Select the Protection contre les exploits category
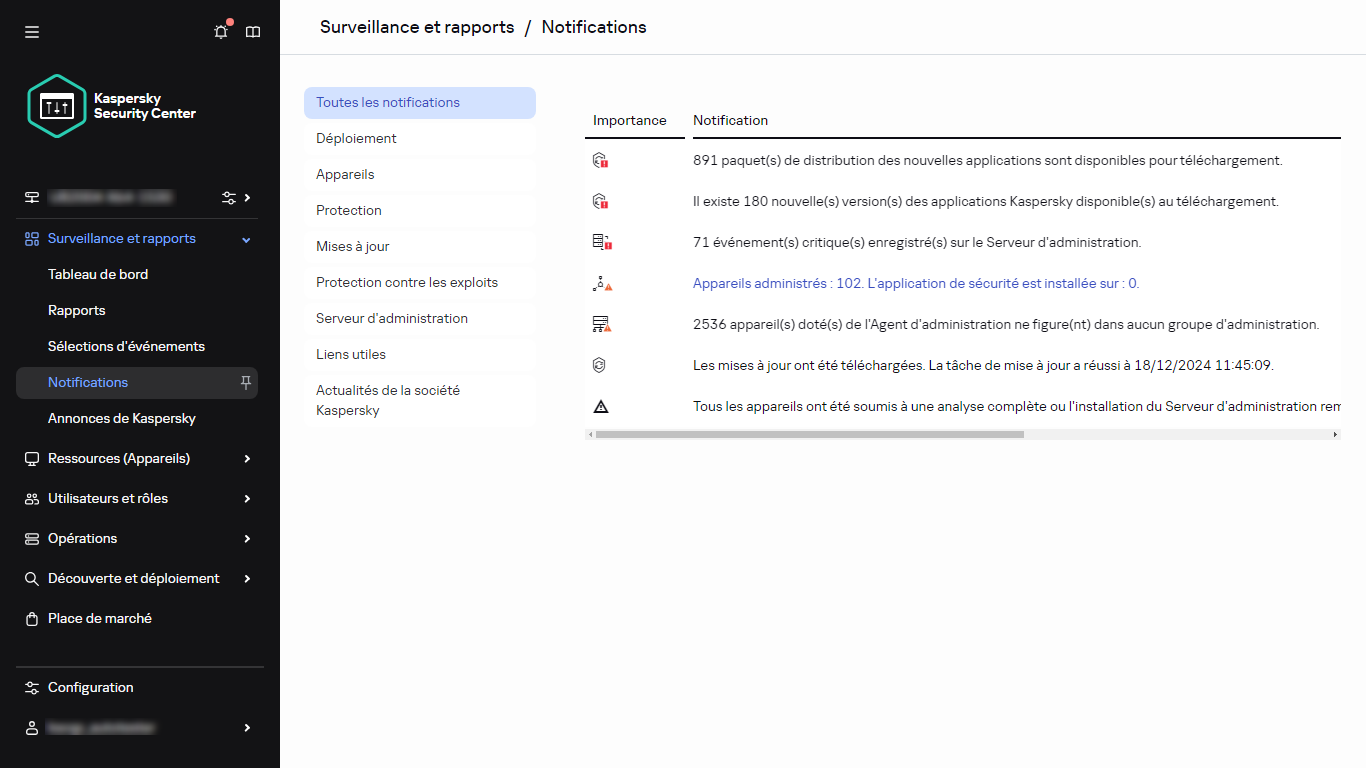This screenshot has height=768, width=1366. [406, 282]
